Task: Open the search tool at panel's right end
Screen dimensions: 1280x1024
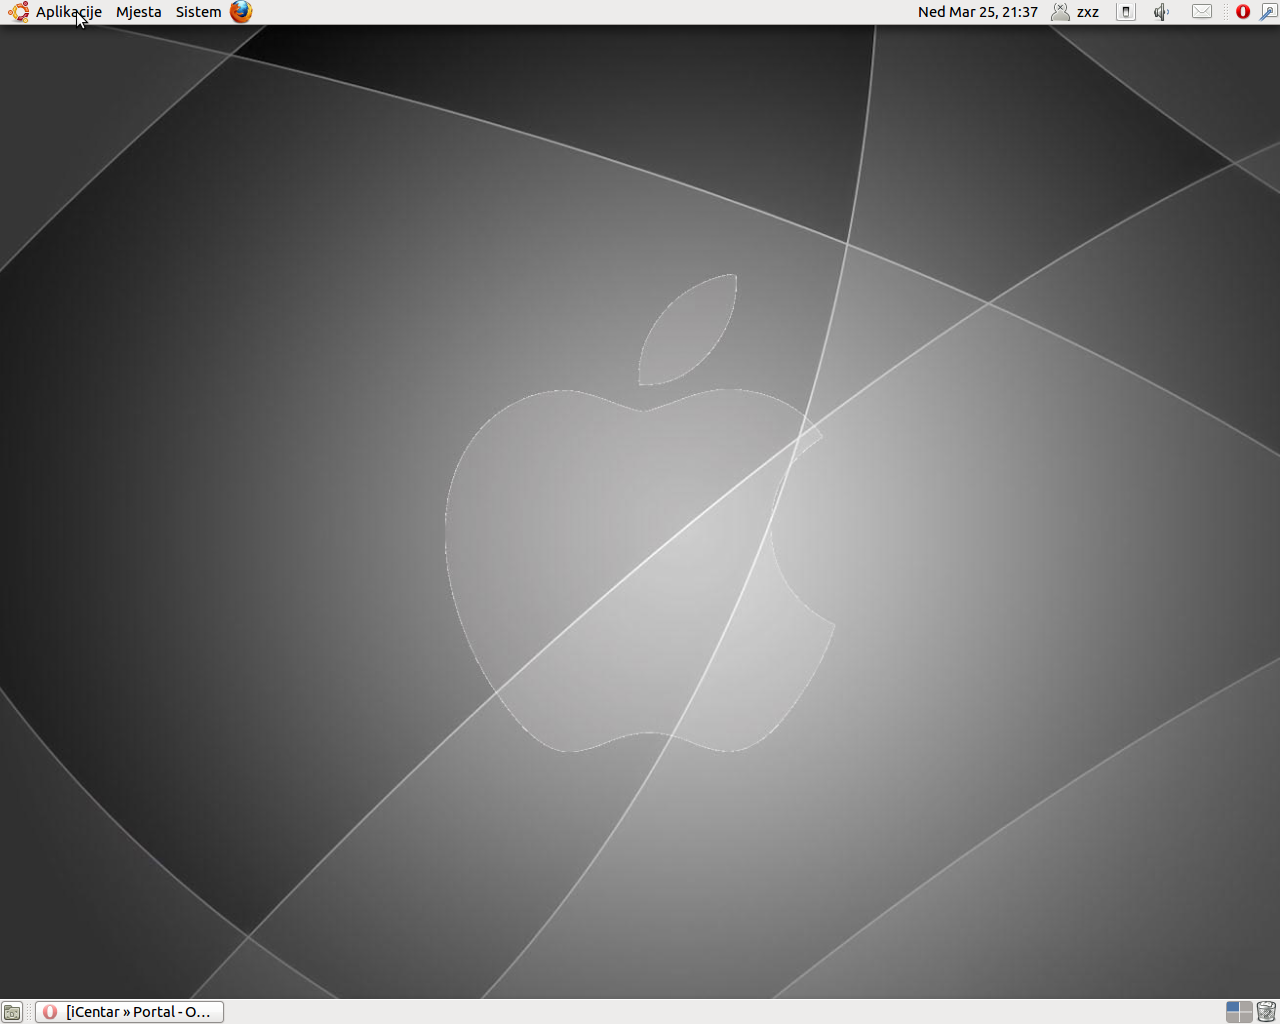Action: [1268, 12]
